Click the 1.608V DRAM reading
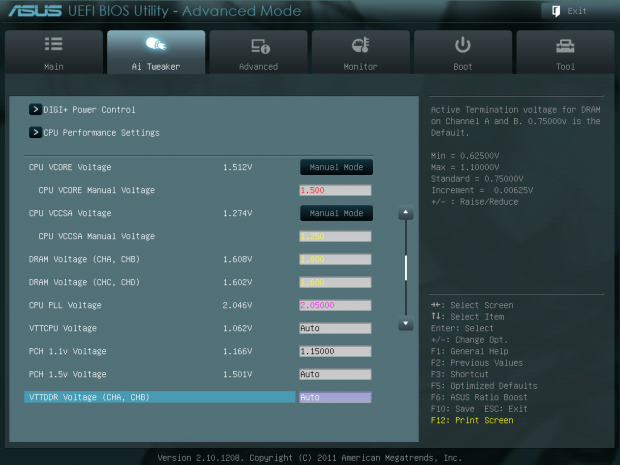 pos(238,259)
